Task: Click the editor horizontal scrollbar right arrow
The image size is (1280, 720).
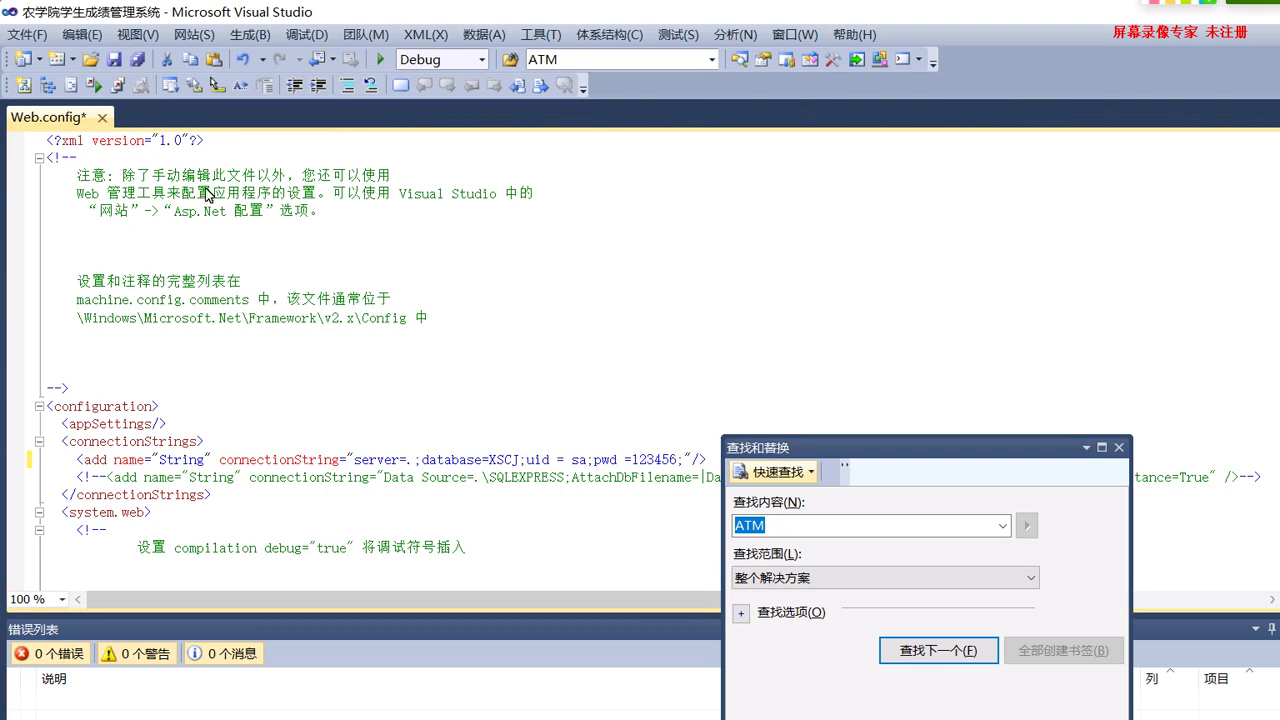Action: coord(1273,600)
